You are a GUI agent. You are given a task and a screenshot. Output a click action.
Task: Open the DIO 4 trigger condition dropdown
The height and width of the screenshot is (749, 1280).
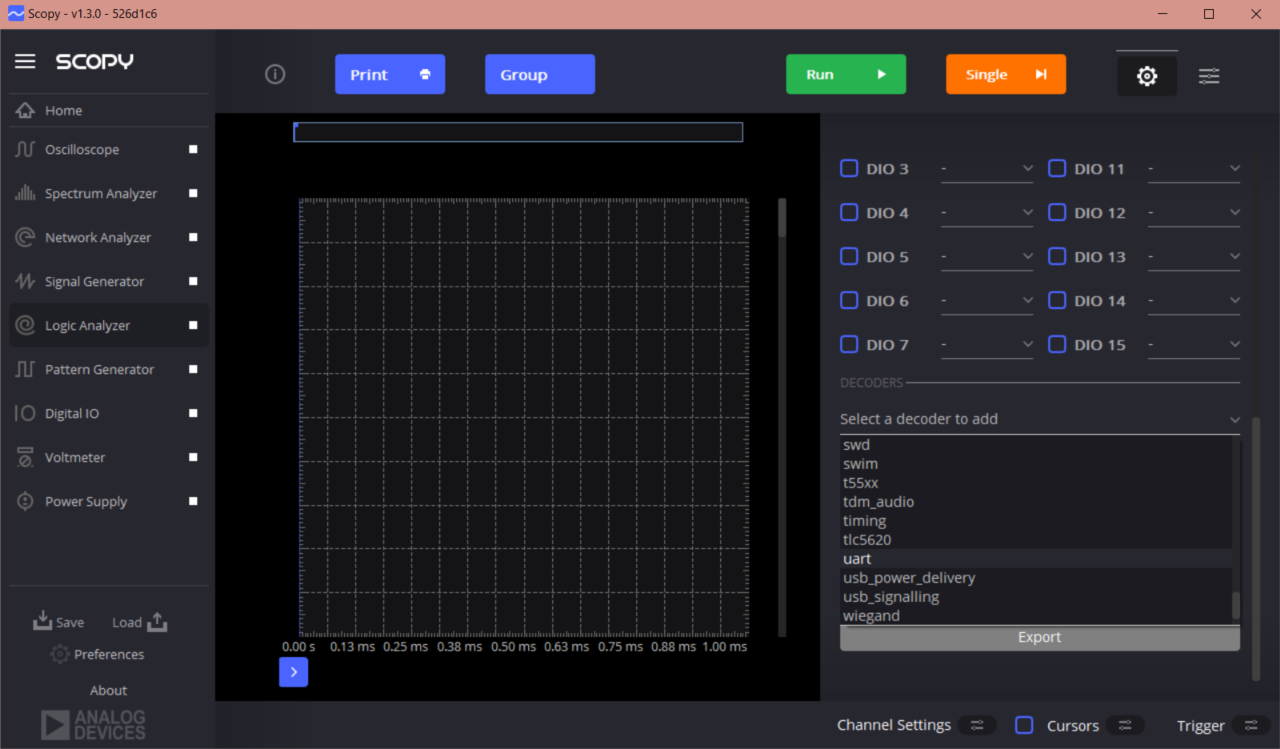[987, 212]
